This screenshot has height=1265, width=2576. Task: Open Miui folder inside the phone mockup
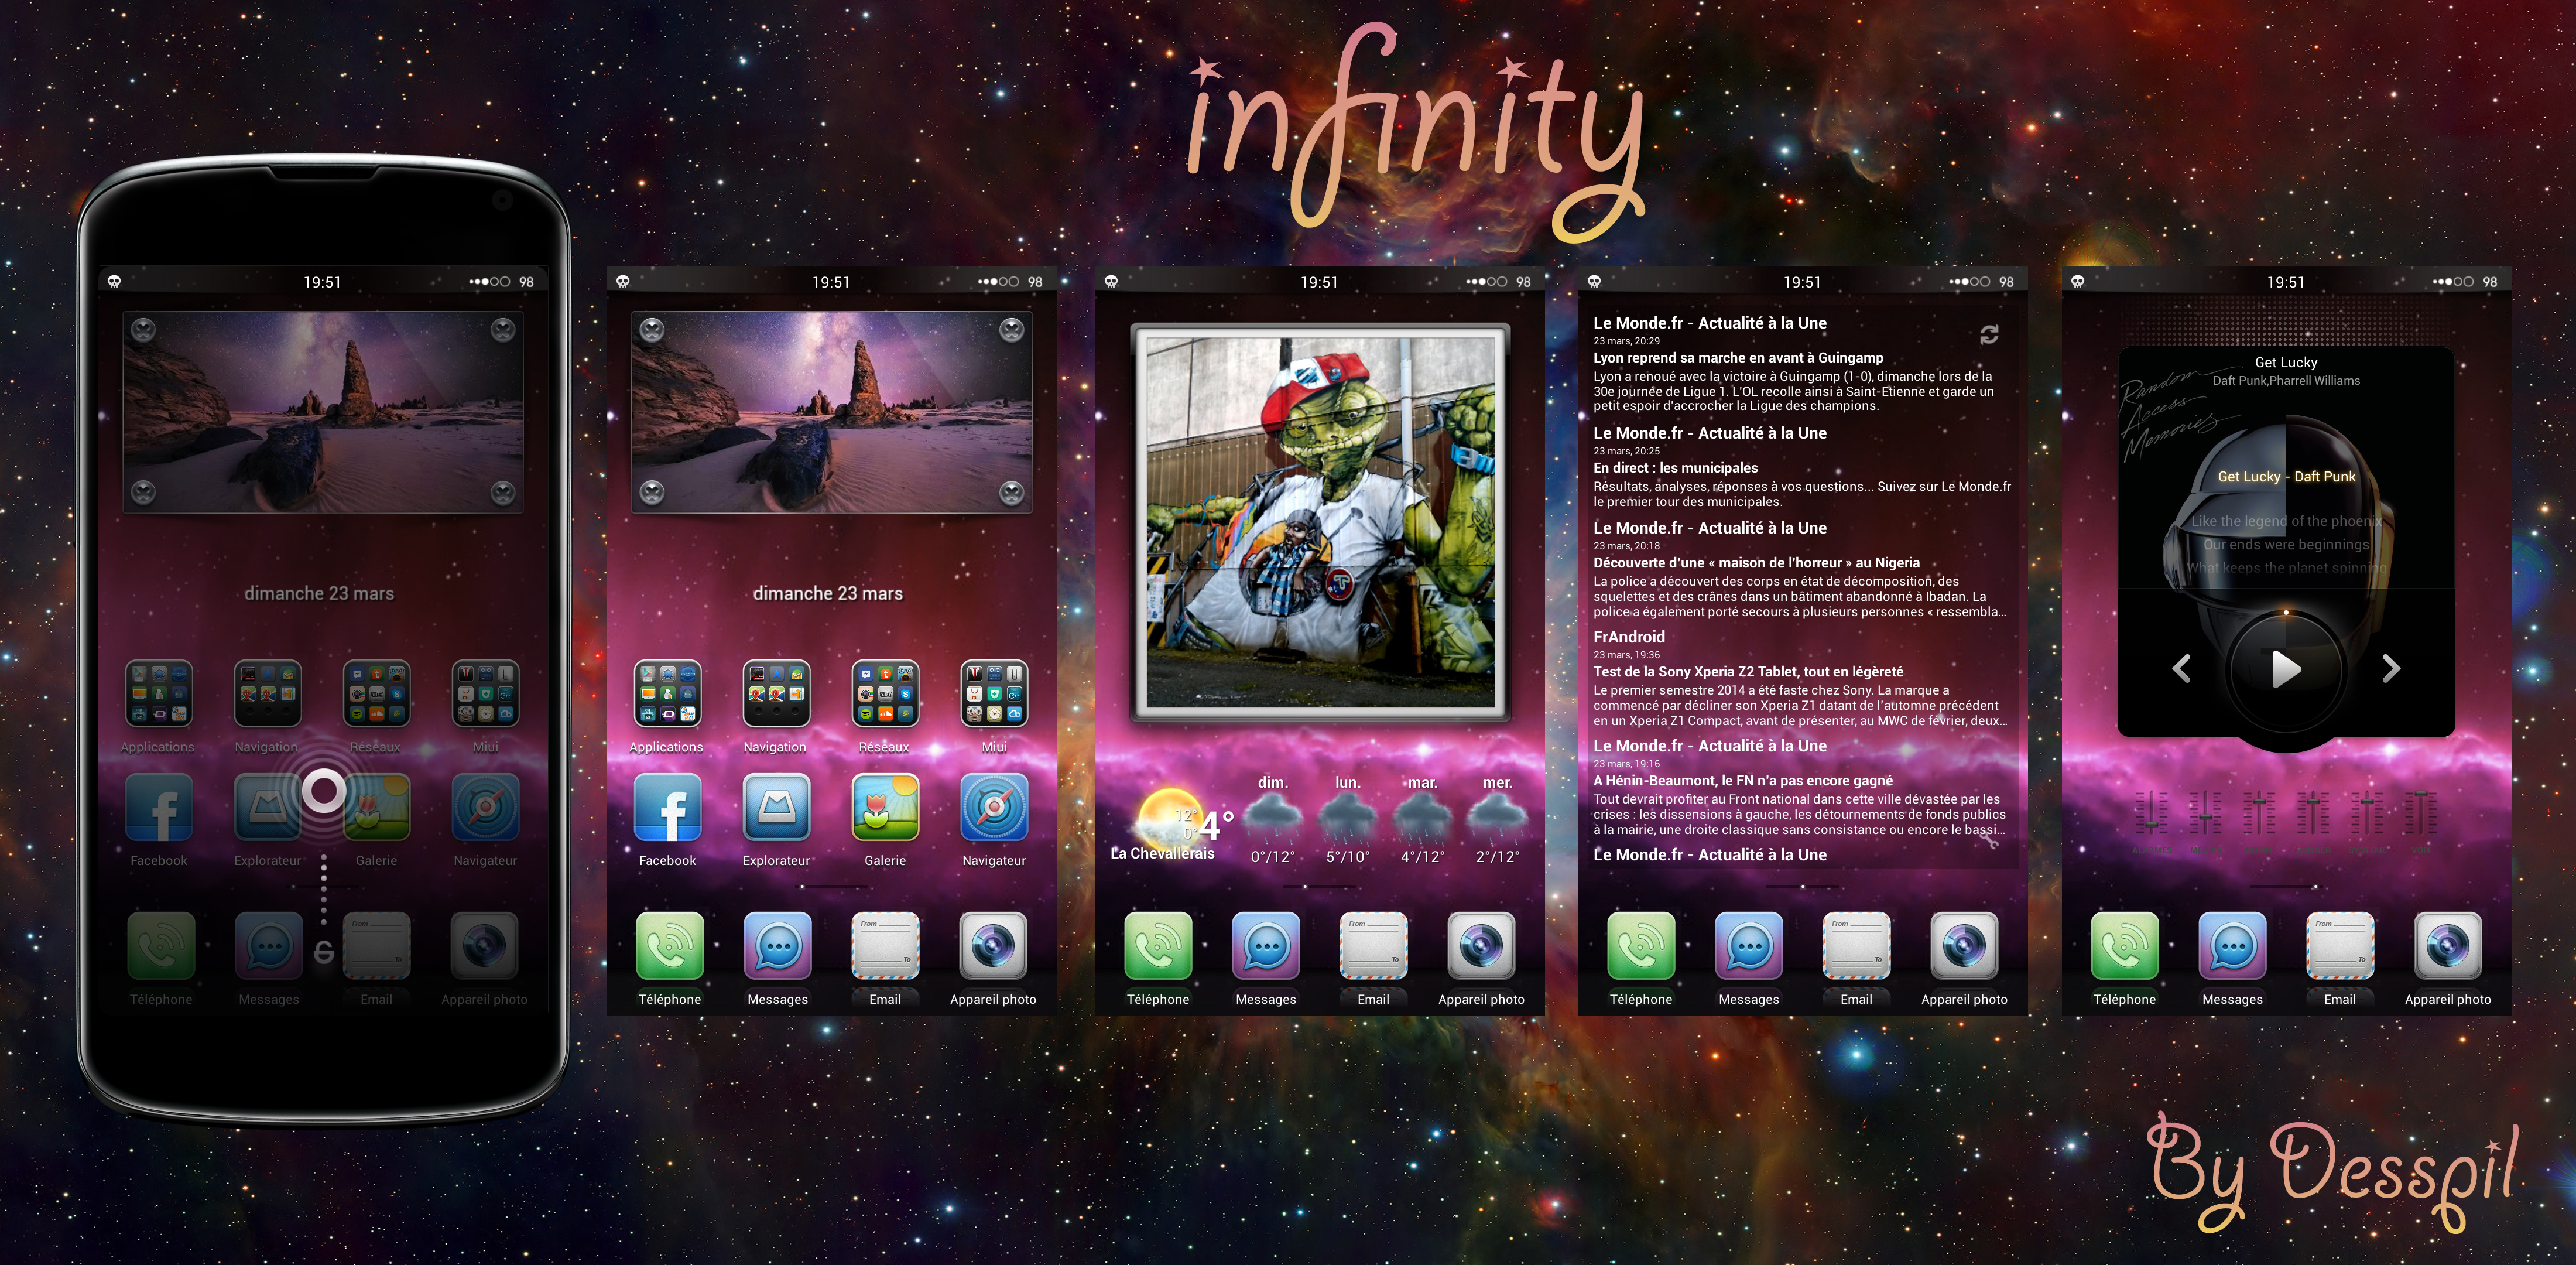pos(485,693)
